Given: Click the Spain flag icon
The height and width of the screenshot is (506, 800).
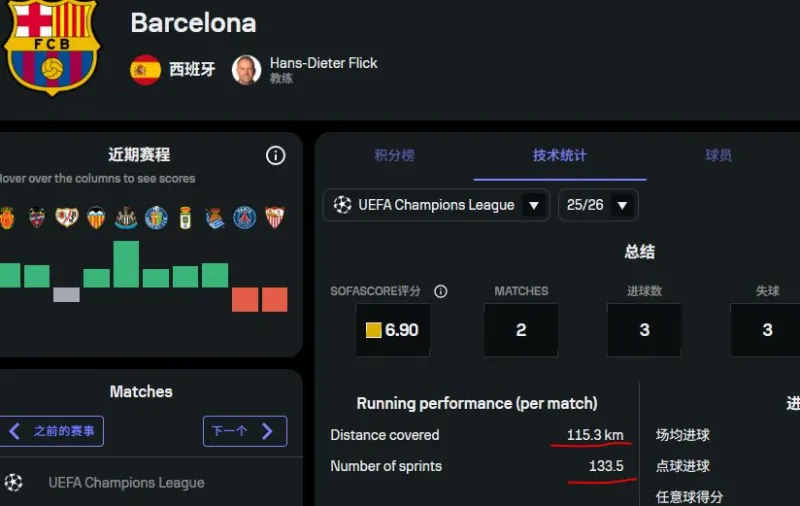Looking at the screenshot, I should tap(145, 69).
